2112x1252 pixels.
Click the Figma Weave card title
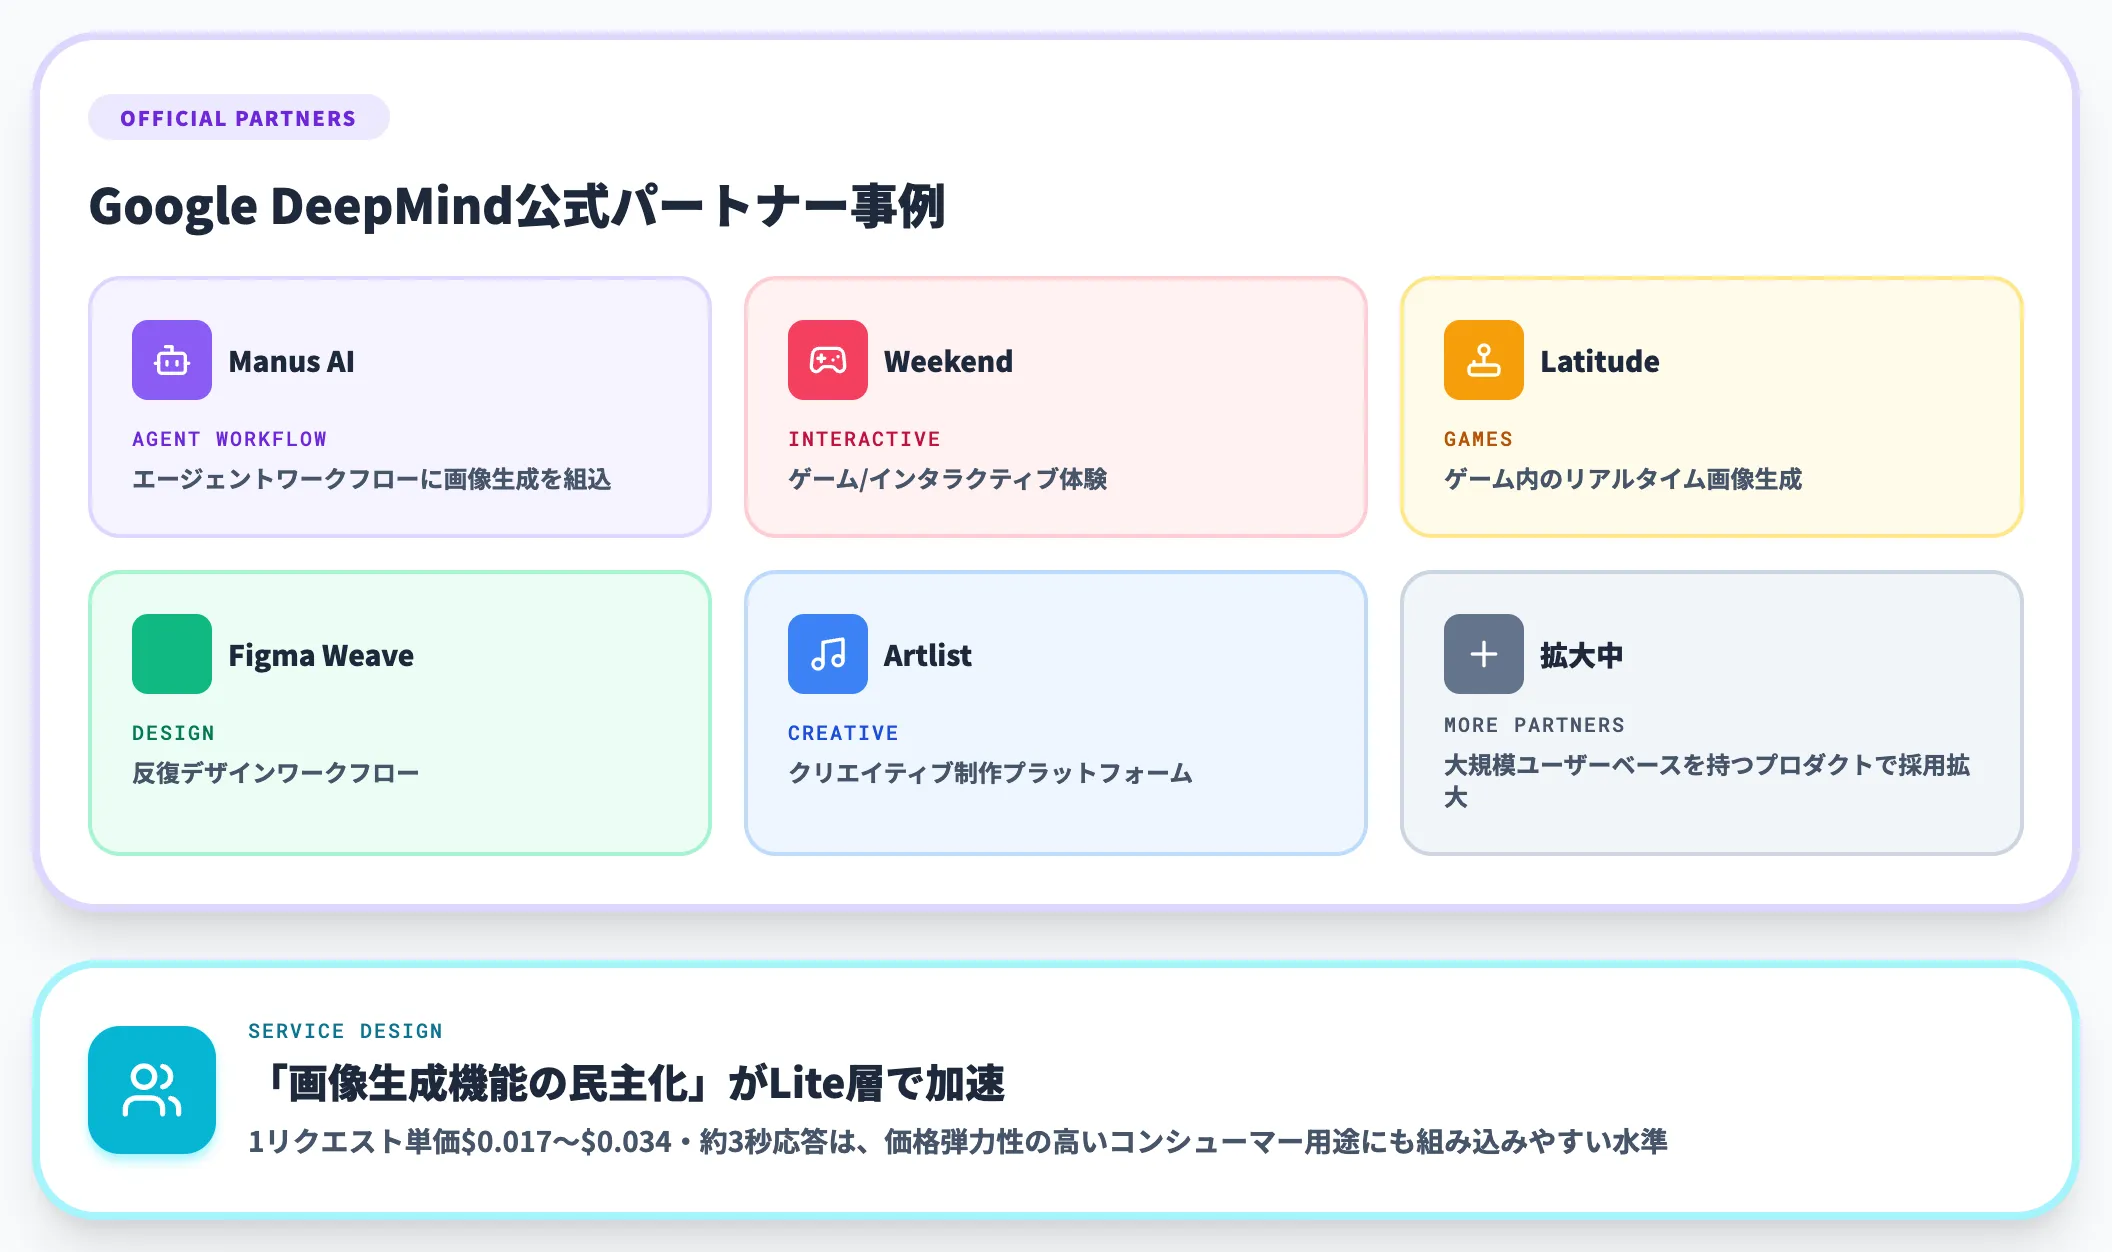pos(321,656)
